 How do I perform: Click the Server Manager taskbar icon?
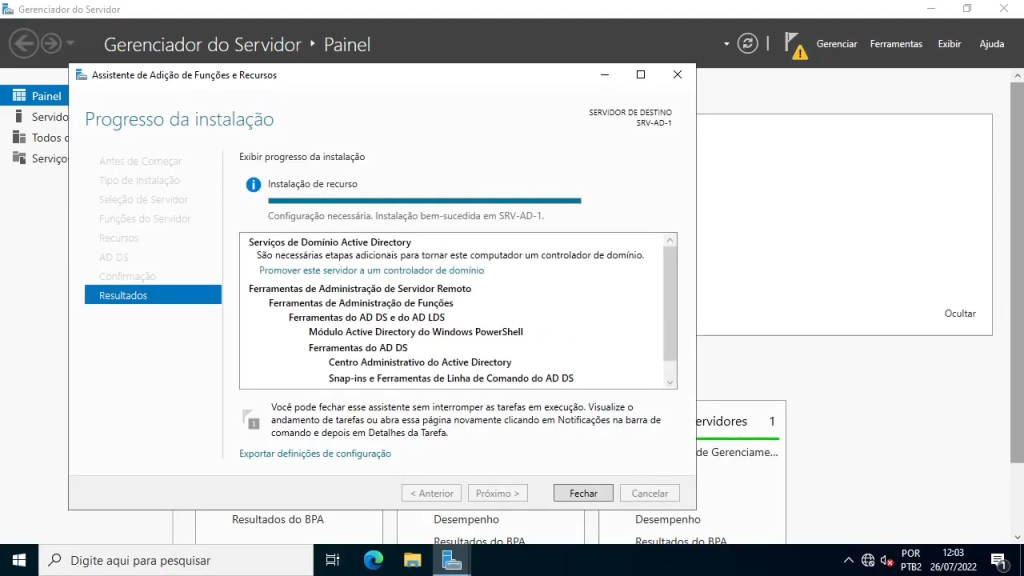click(451, 560)
